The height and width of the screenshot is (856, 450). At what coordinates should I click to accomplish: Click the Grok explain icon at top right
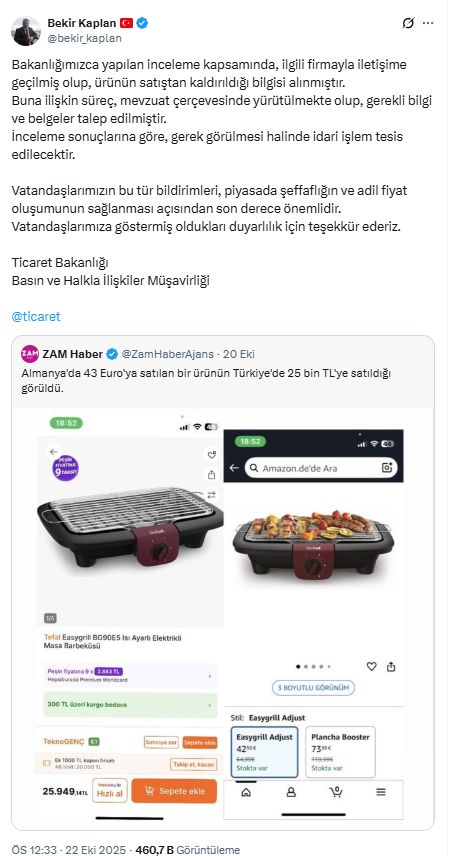pos(407,23)
